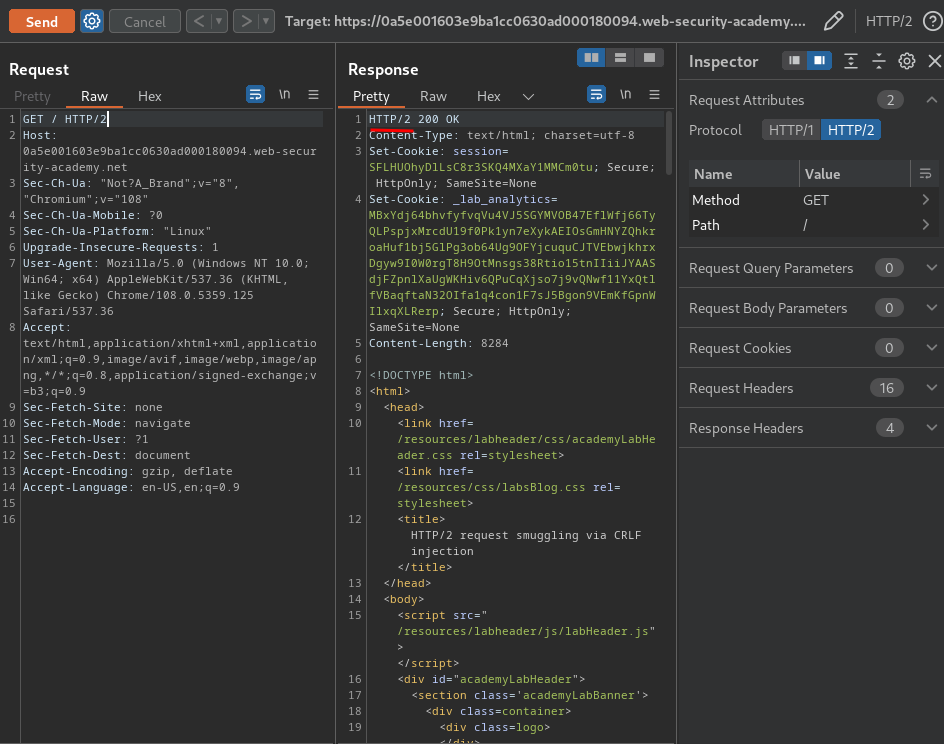Click the Value column header
944x744 pixels.
[x=855, y=174]
